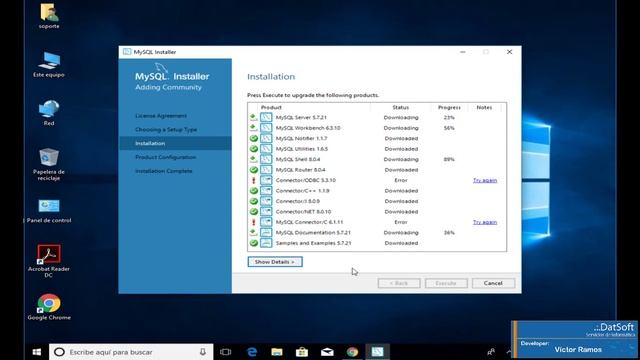Viewport: 640px width, 360px height.
Task: Launch Acrobat Reader DC from desktop
Action: [49, 261]
